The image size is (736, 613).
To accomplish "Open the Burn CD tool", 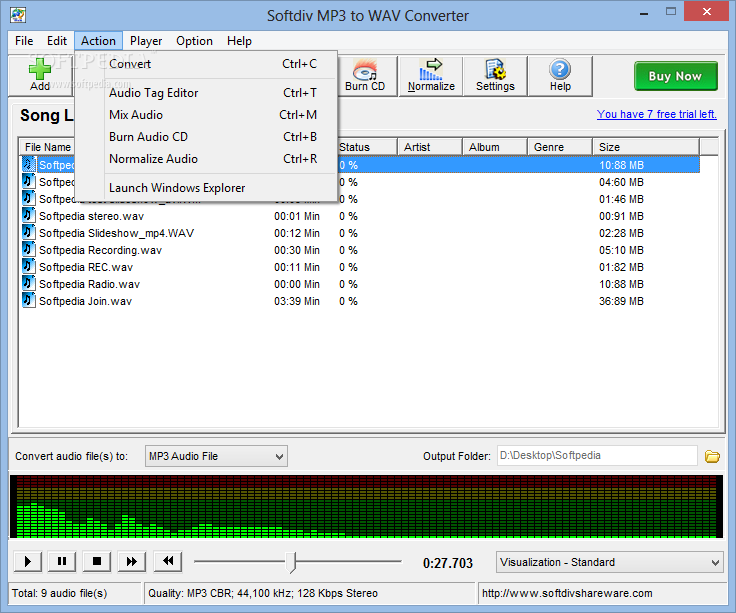I will click(x=365, y=76).
